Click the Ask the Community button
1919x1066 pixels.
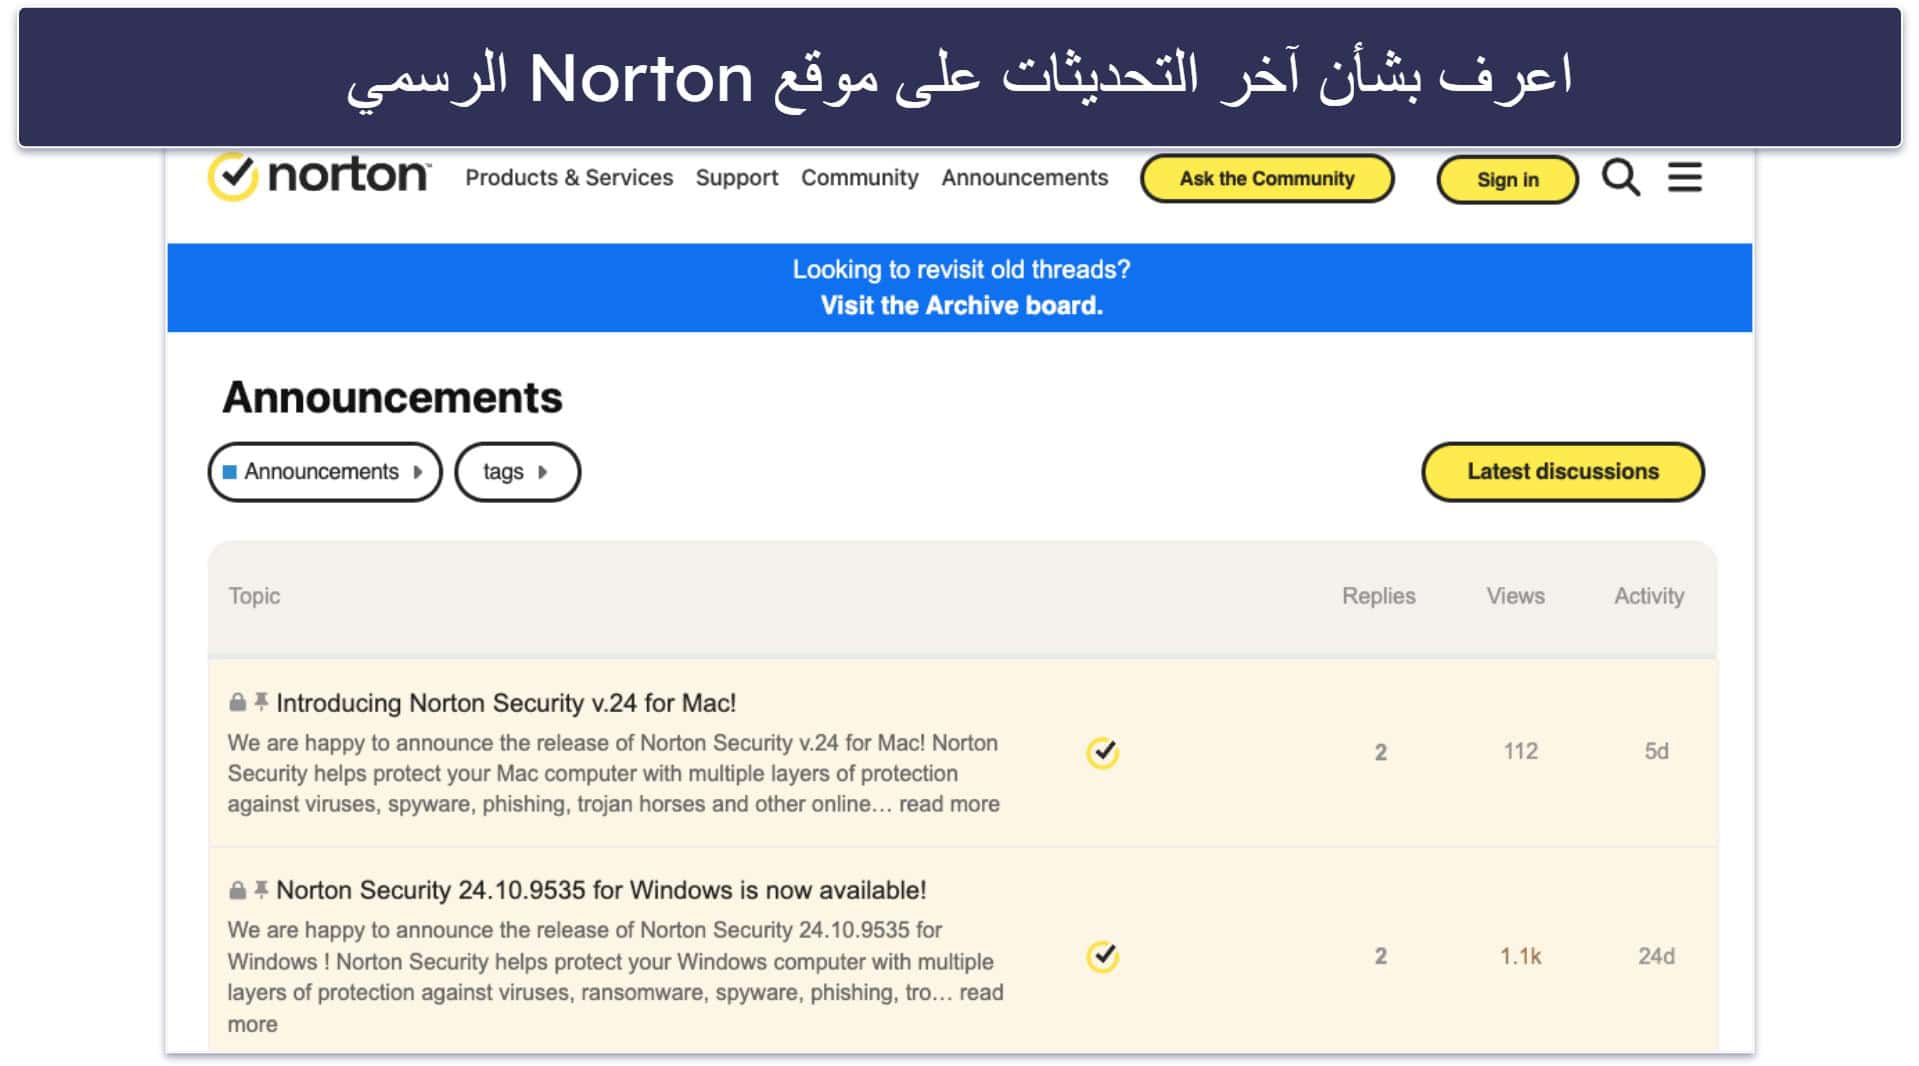(x=1267, y=179)
